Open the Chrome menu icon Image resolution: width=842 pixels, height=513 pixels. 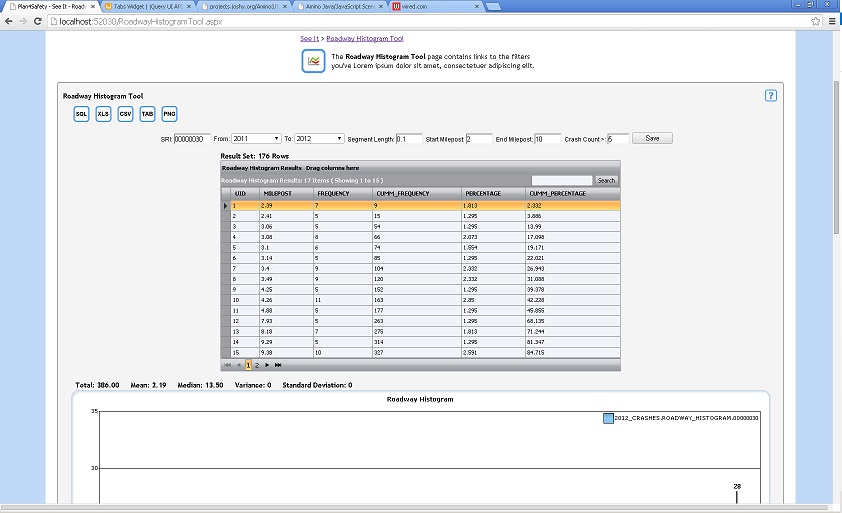click(x=832, y=21)
